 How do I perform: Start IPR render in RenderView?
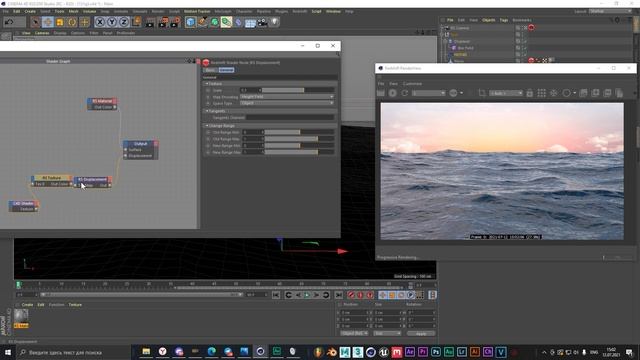coord(392,93)
